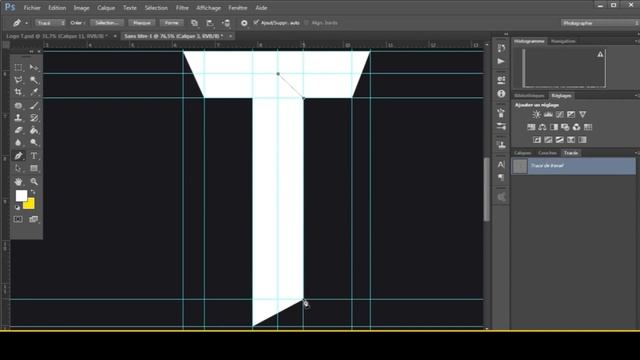
Task: Add a Gradient Map adjustment
Action: click(582, 140)
